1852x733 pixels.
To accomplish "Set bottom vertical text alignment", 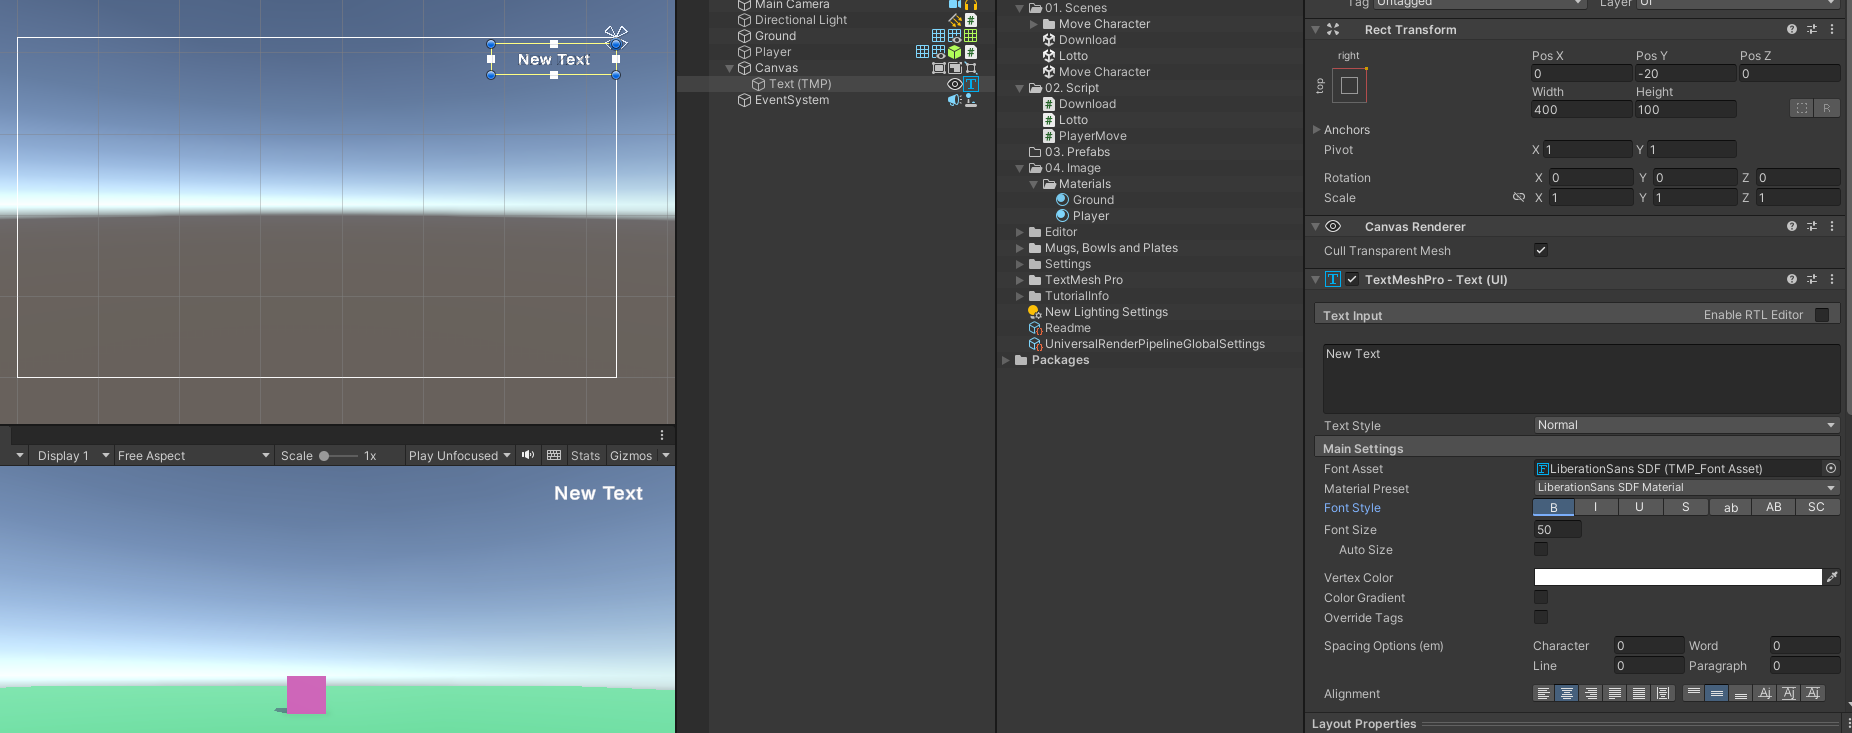I will pyautogui.click(x=1741, y=693).
